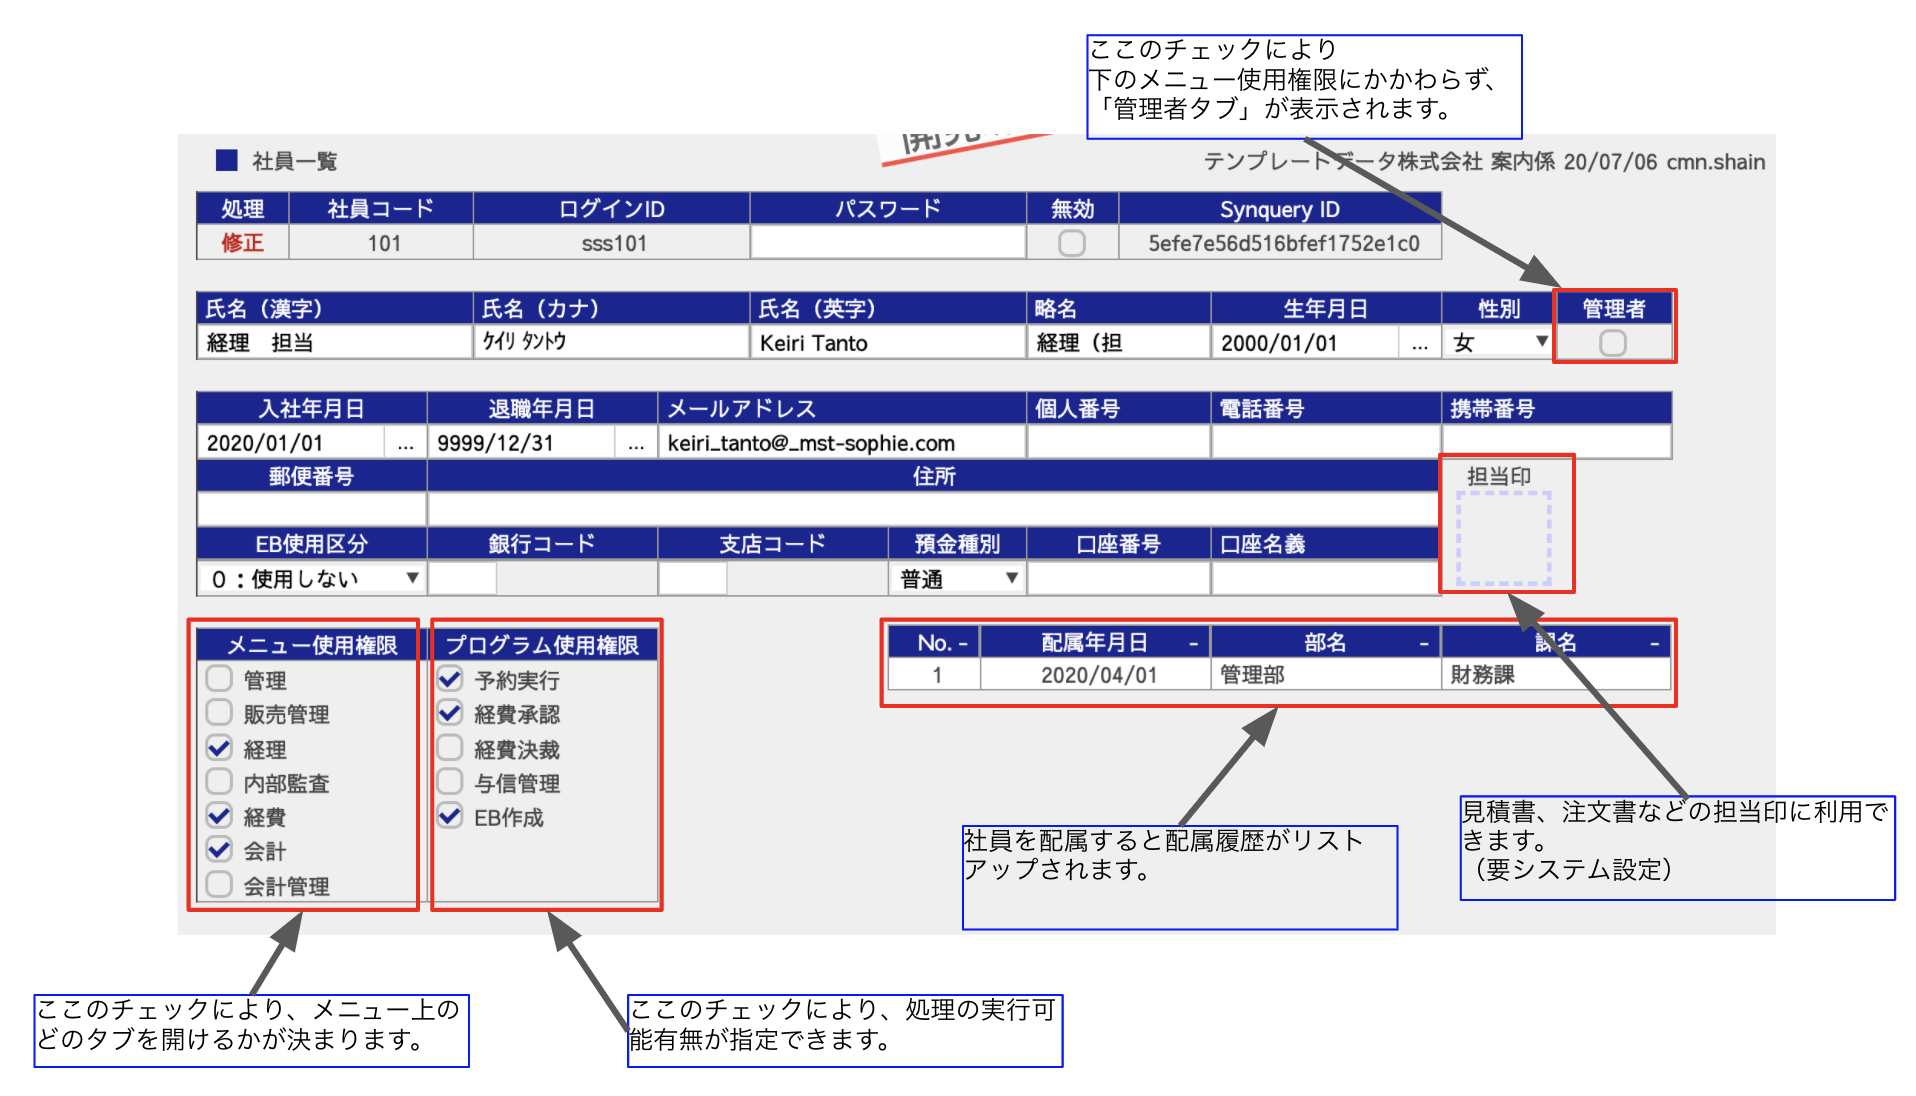The width and height of the screenshot is (1916, 1096).
Task: Click the 支店コード field
Action: (x=693, y=578)
